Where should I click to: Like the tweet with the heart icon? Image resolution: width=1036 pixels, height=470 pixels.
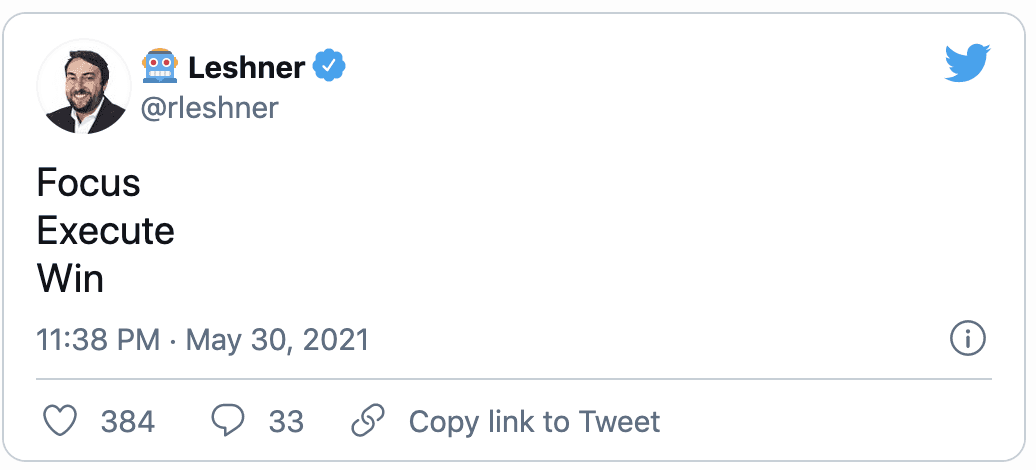click(x=60, y=421)
